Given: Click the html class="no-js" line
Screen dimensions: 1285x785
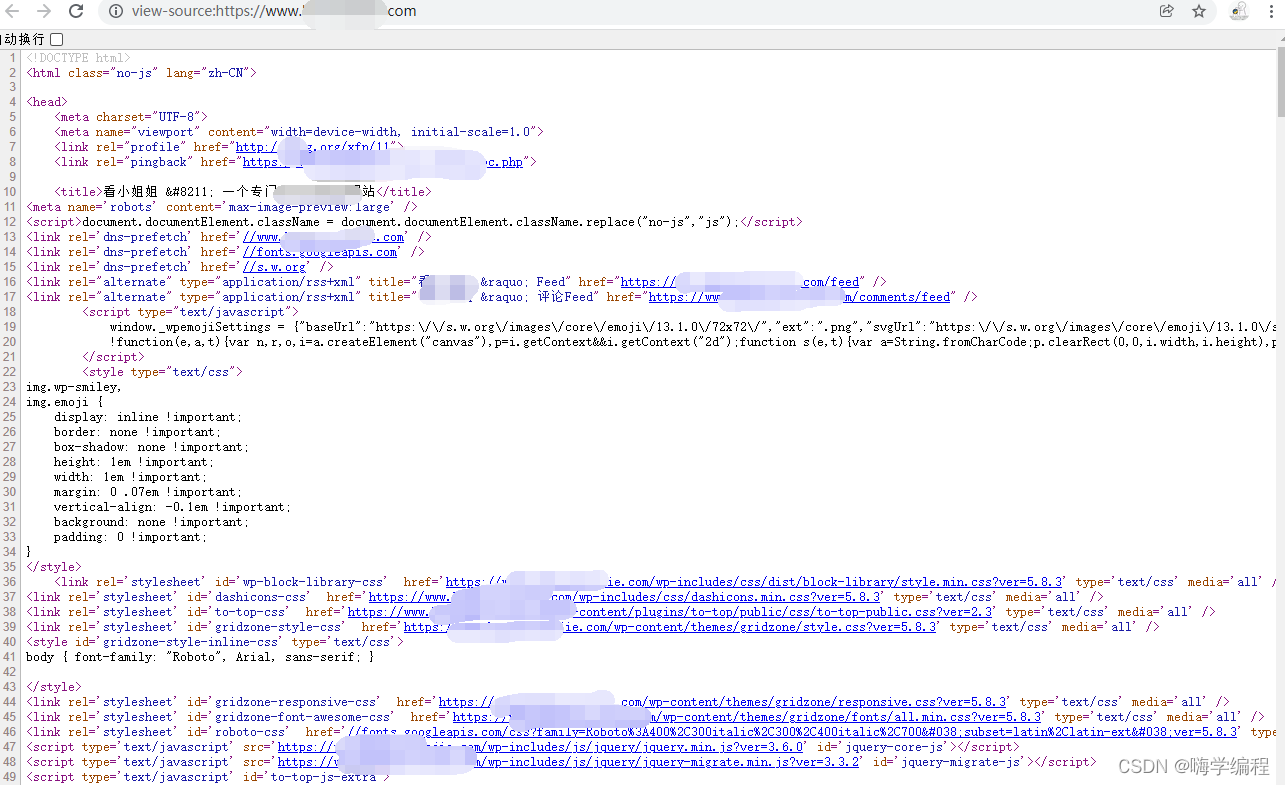Looking at the screenshot, I should tap(141, 72).
